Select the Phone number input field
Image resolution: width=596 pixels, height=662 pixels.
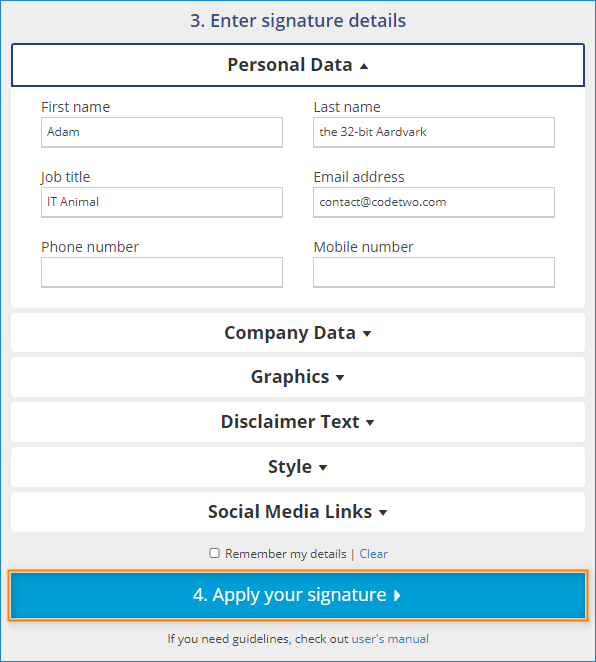coord(162,272)
